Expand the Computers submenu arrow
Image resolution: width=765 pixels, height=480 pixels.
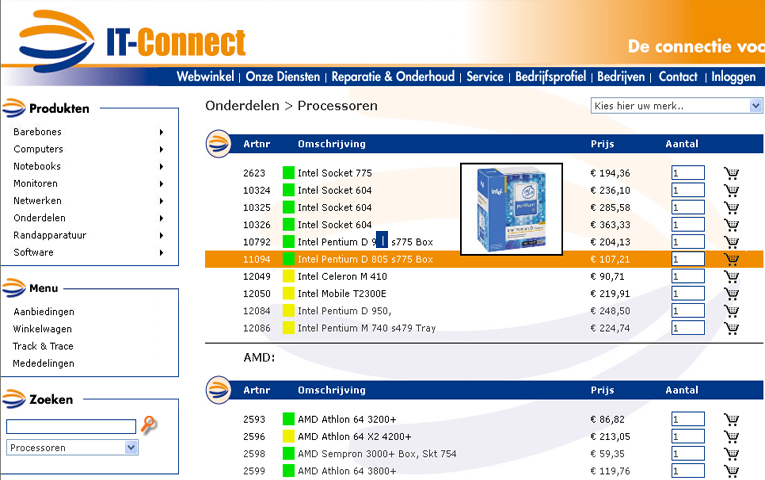pyautogui.click(x=161, y=149)
